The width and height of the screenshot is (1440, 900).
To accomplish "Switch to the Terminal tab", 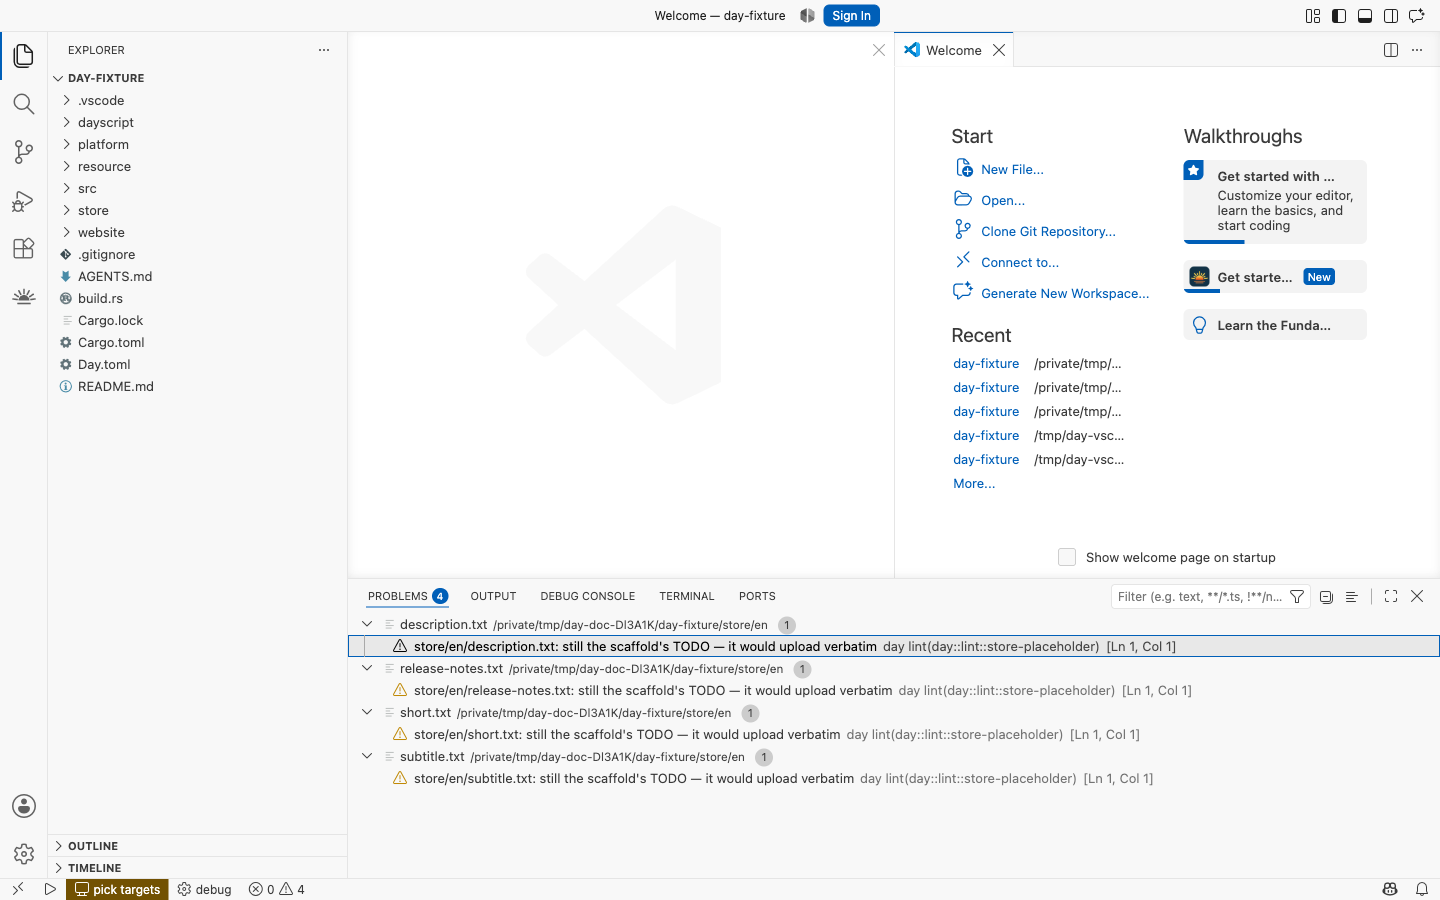I will point(687,596).
